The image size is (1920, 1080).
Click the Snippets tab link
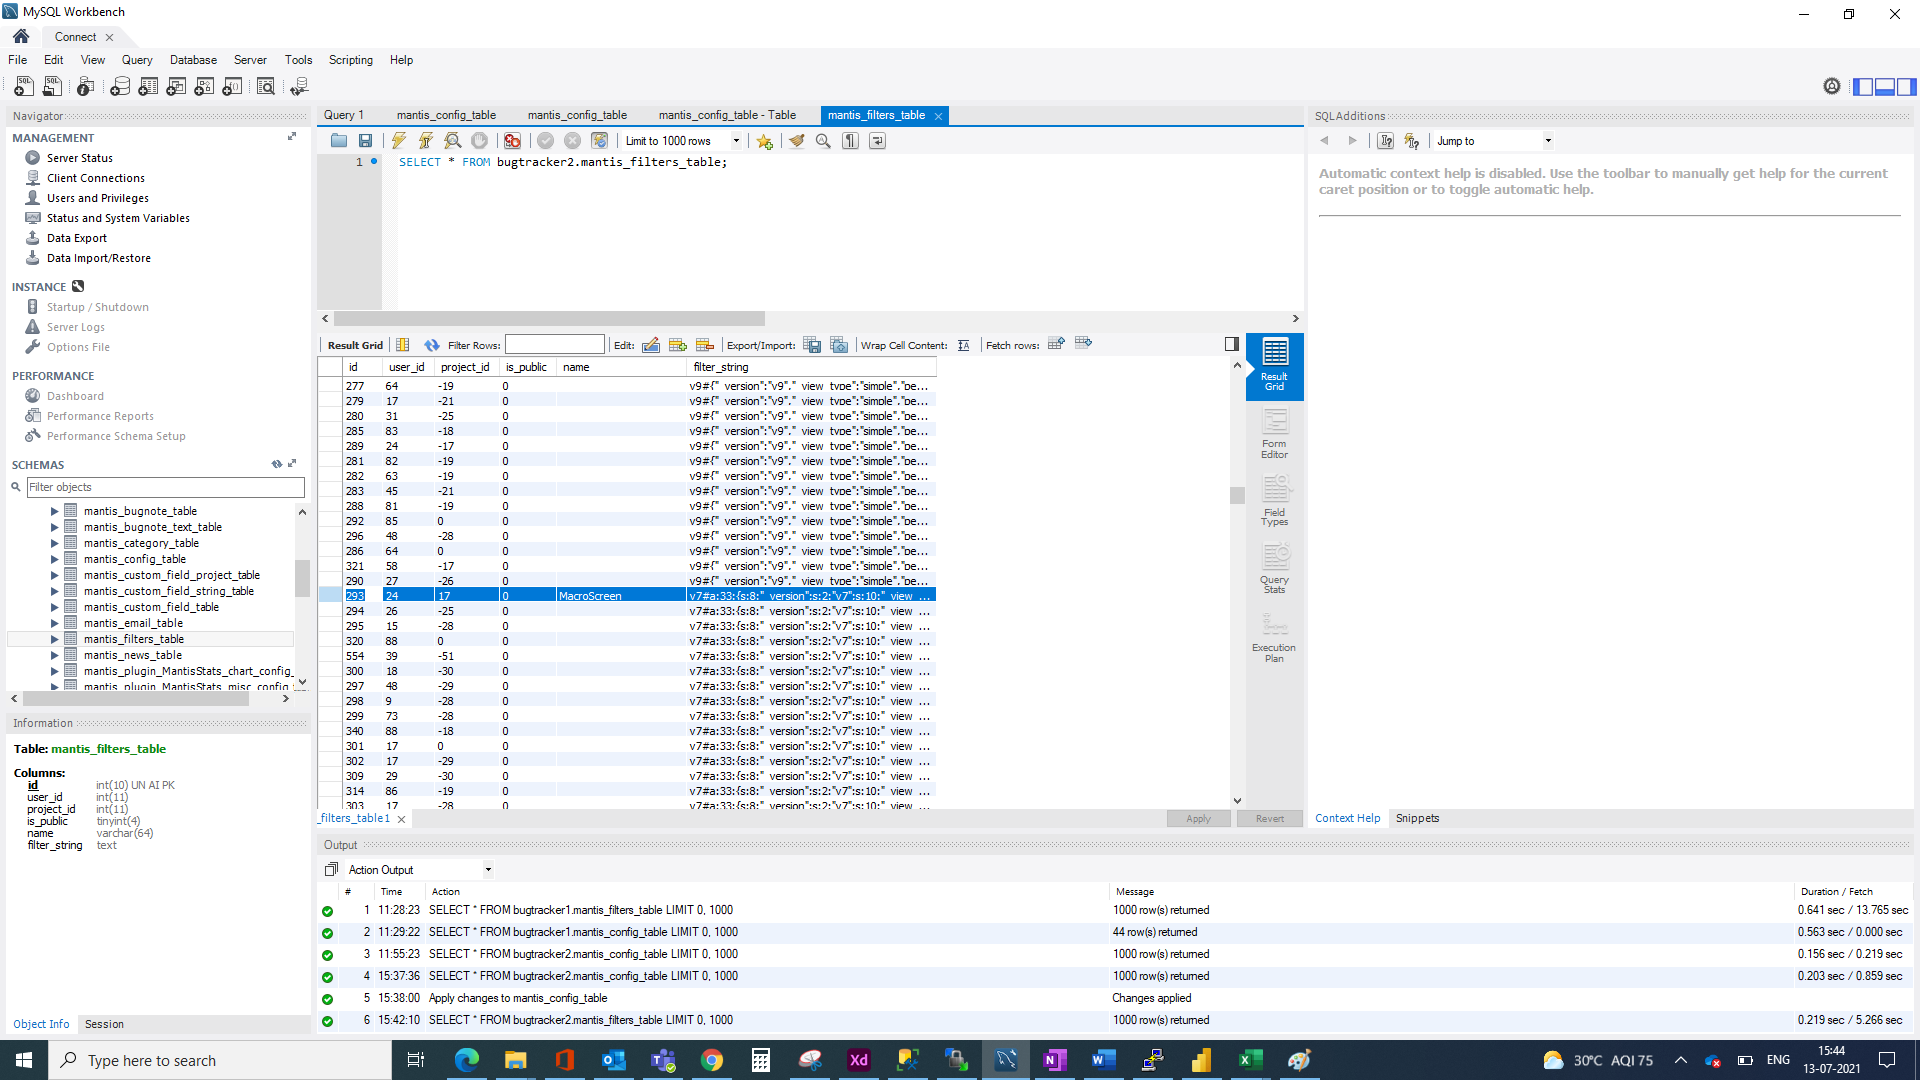(1417, 818)
